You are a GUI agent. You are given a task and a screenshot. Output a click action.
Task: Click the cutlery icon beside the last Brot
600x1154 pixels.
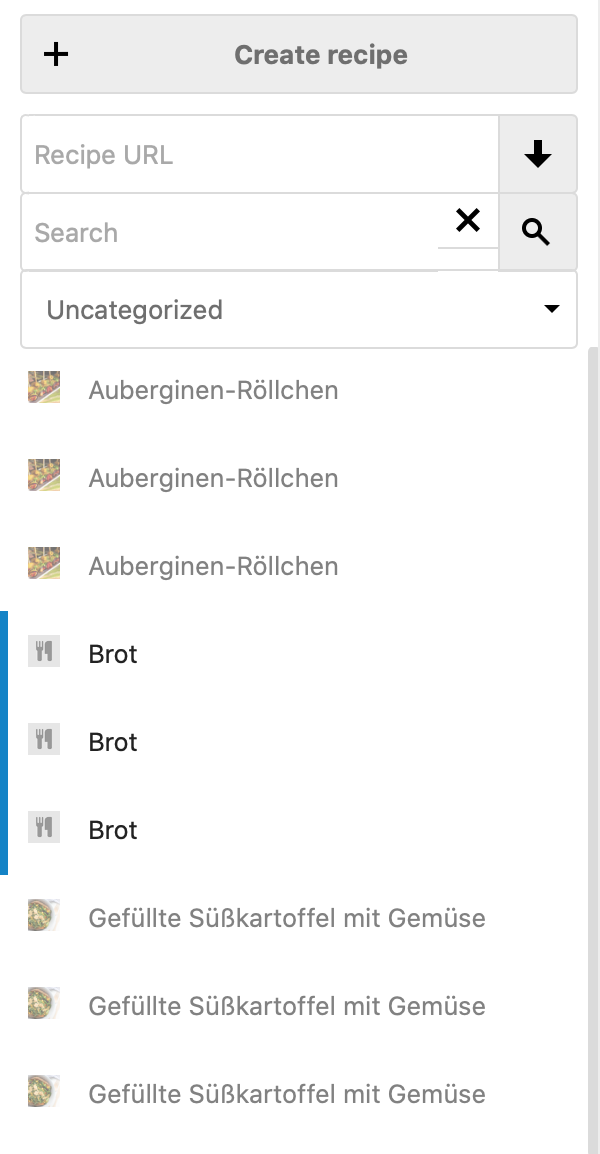43,829
